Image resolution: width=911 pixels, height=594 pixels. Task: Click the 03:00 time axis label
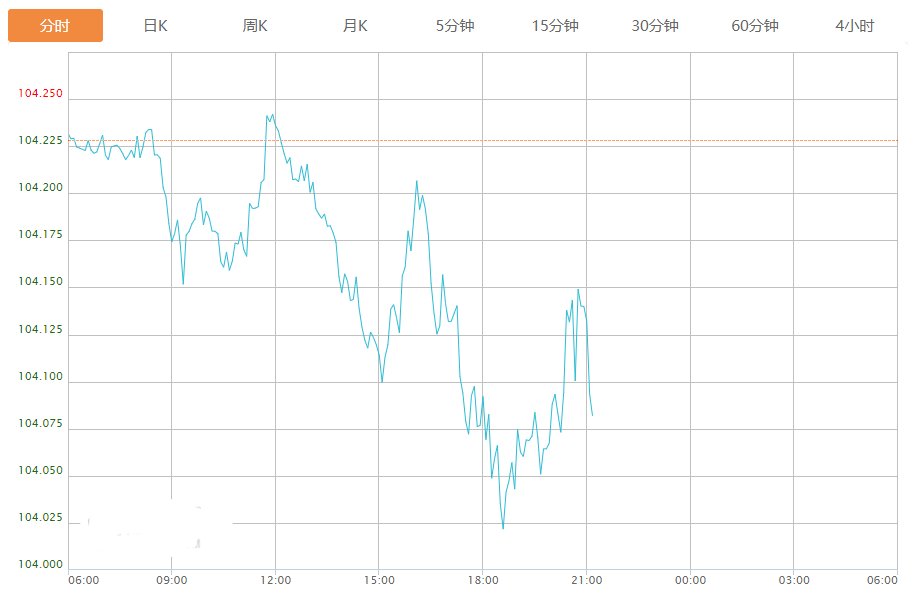point(794,580)
